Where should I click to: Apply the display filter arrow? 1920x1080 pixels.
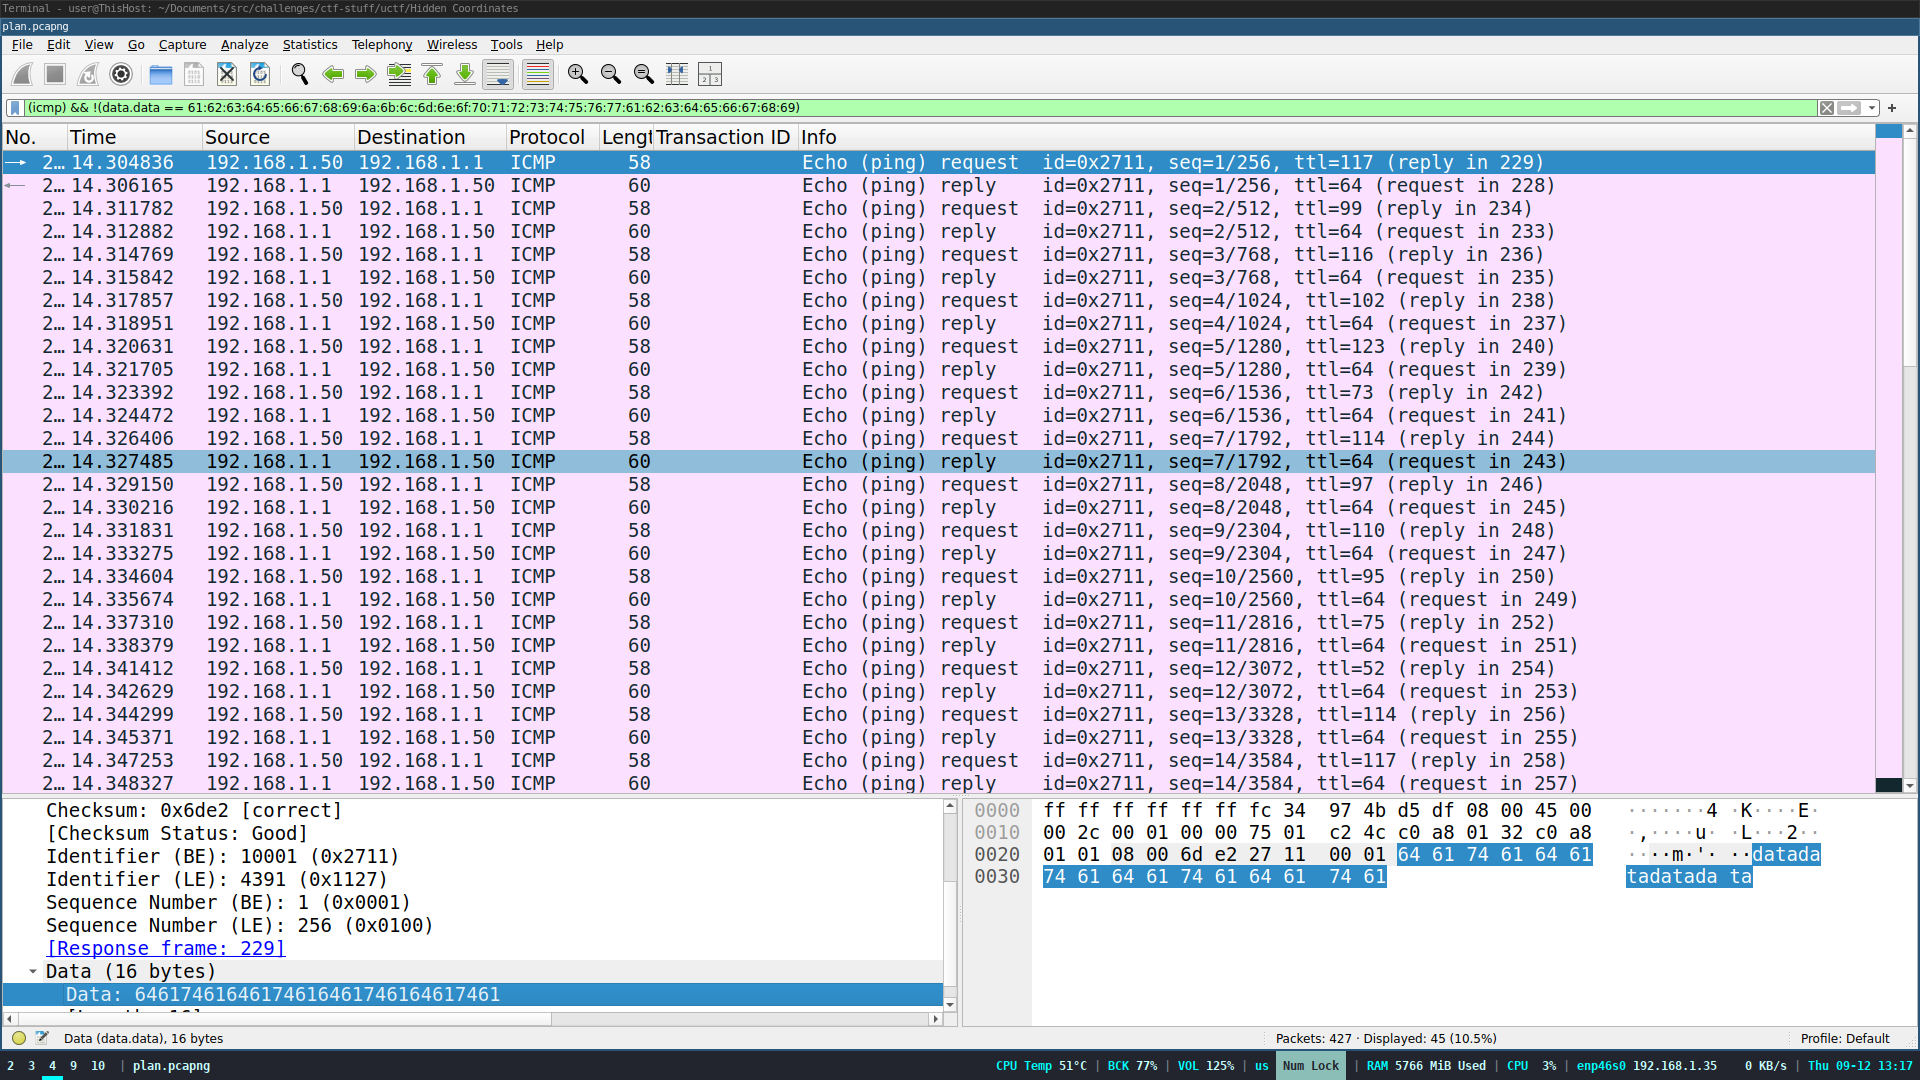[x=1850, y=108]
